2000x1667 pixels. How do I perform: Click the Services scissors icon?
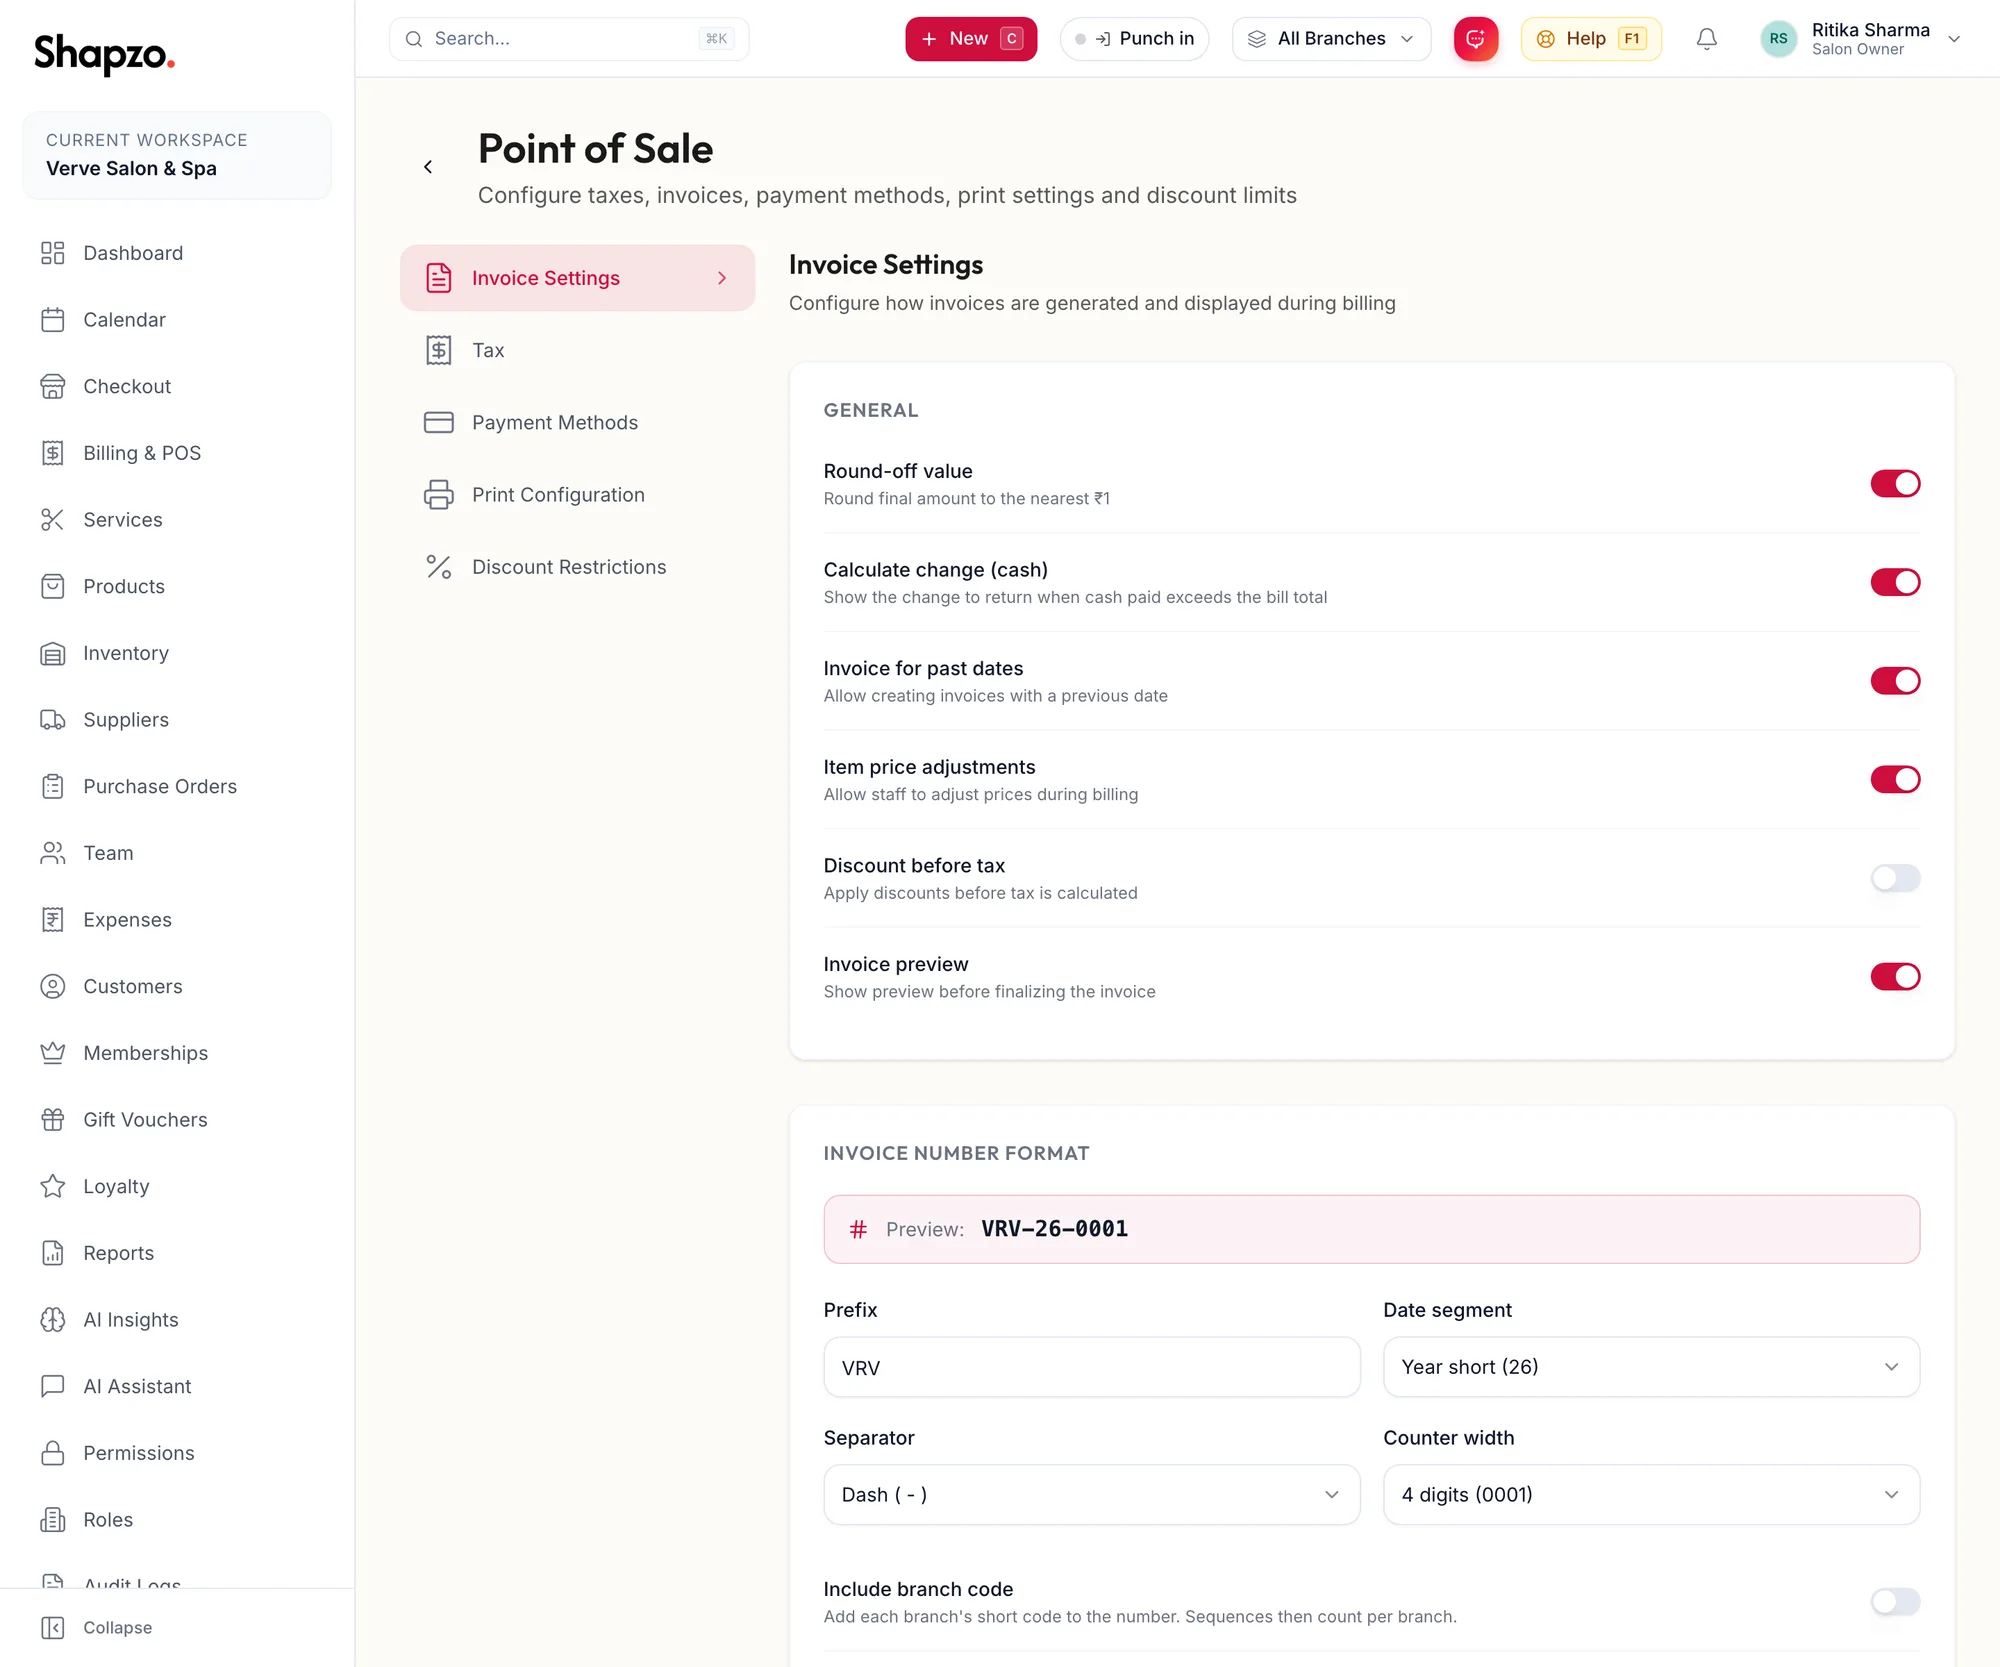(x=53, y=520)
